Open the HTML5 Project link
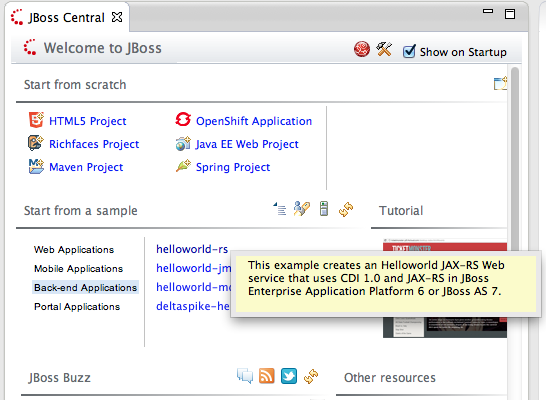 pos(88,121)
